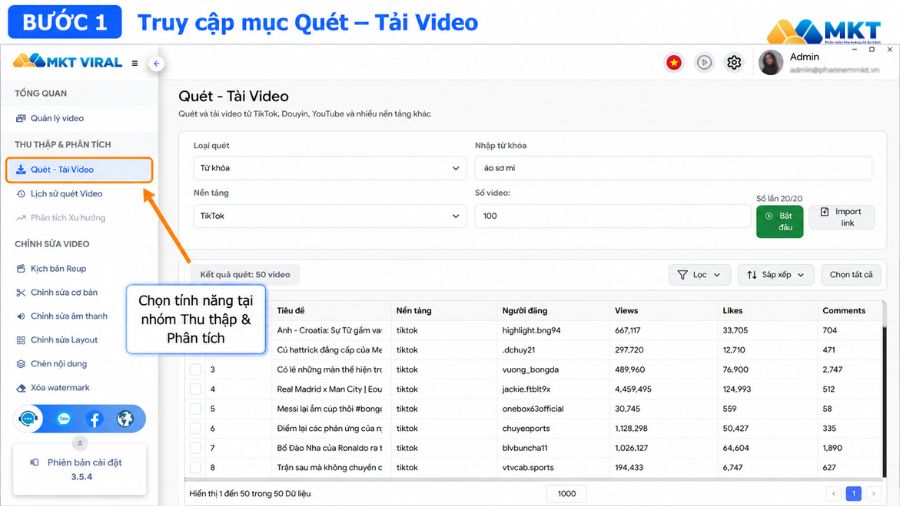Click the Tiêu đề column header

(x=291, y=310)
